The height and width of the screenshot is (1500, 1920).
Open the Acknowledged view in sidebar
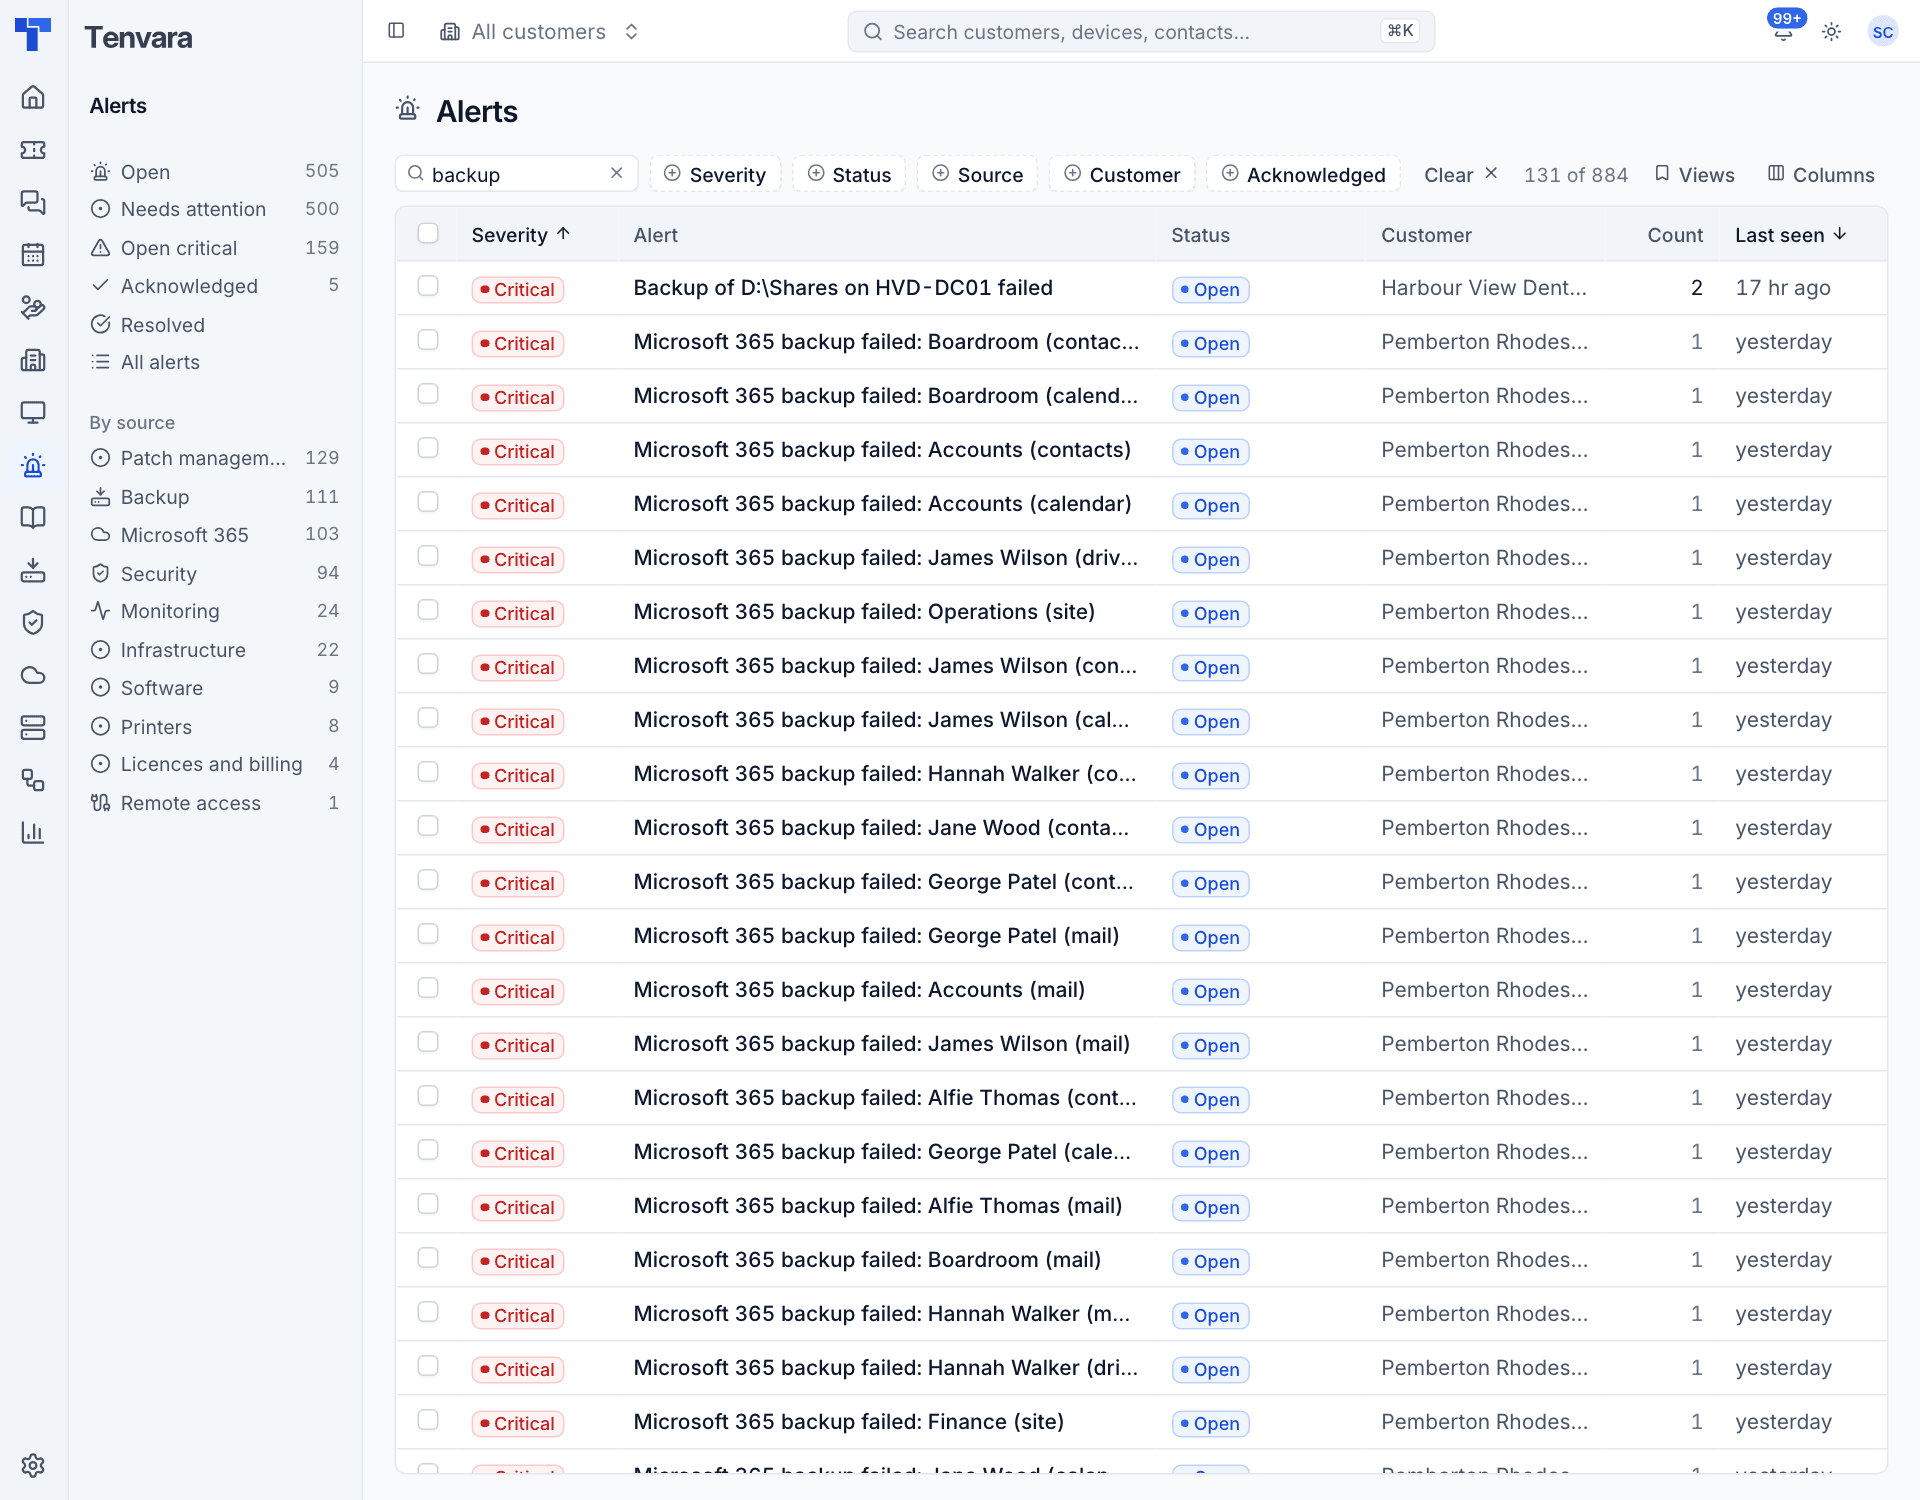point(214,286)
